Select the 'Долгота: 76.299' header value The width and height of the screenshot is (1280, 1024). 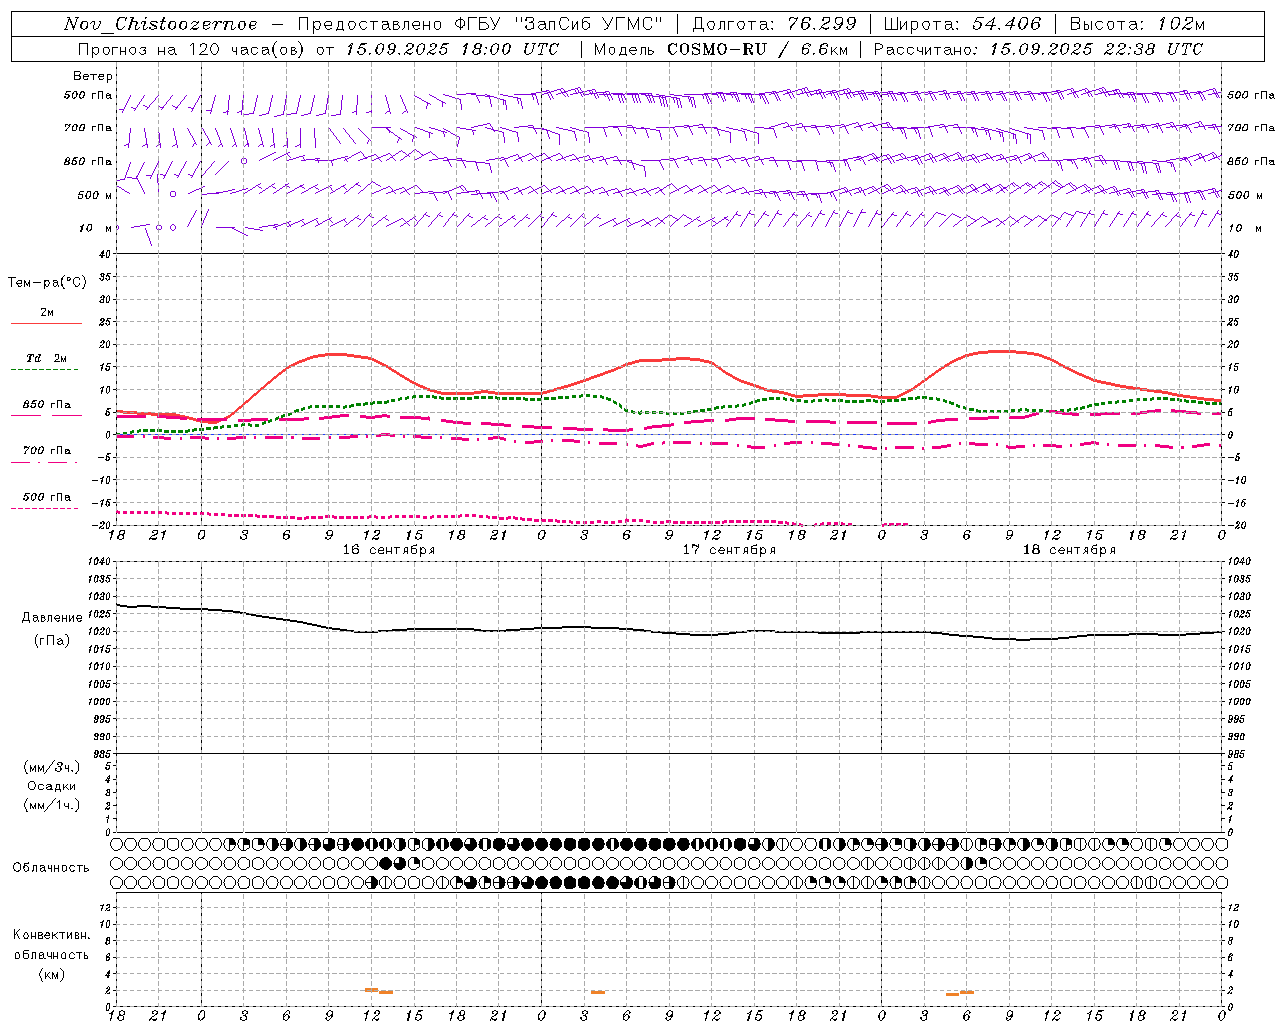tap(775, 24)
